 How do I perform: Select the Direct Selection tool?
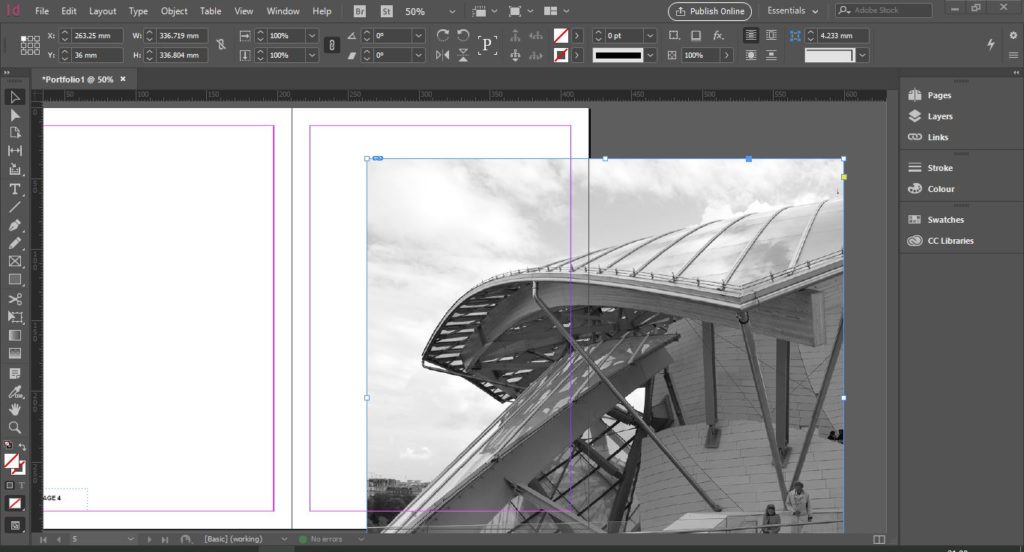pyautogui.click(x=14, y=115)
